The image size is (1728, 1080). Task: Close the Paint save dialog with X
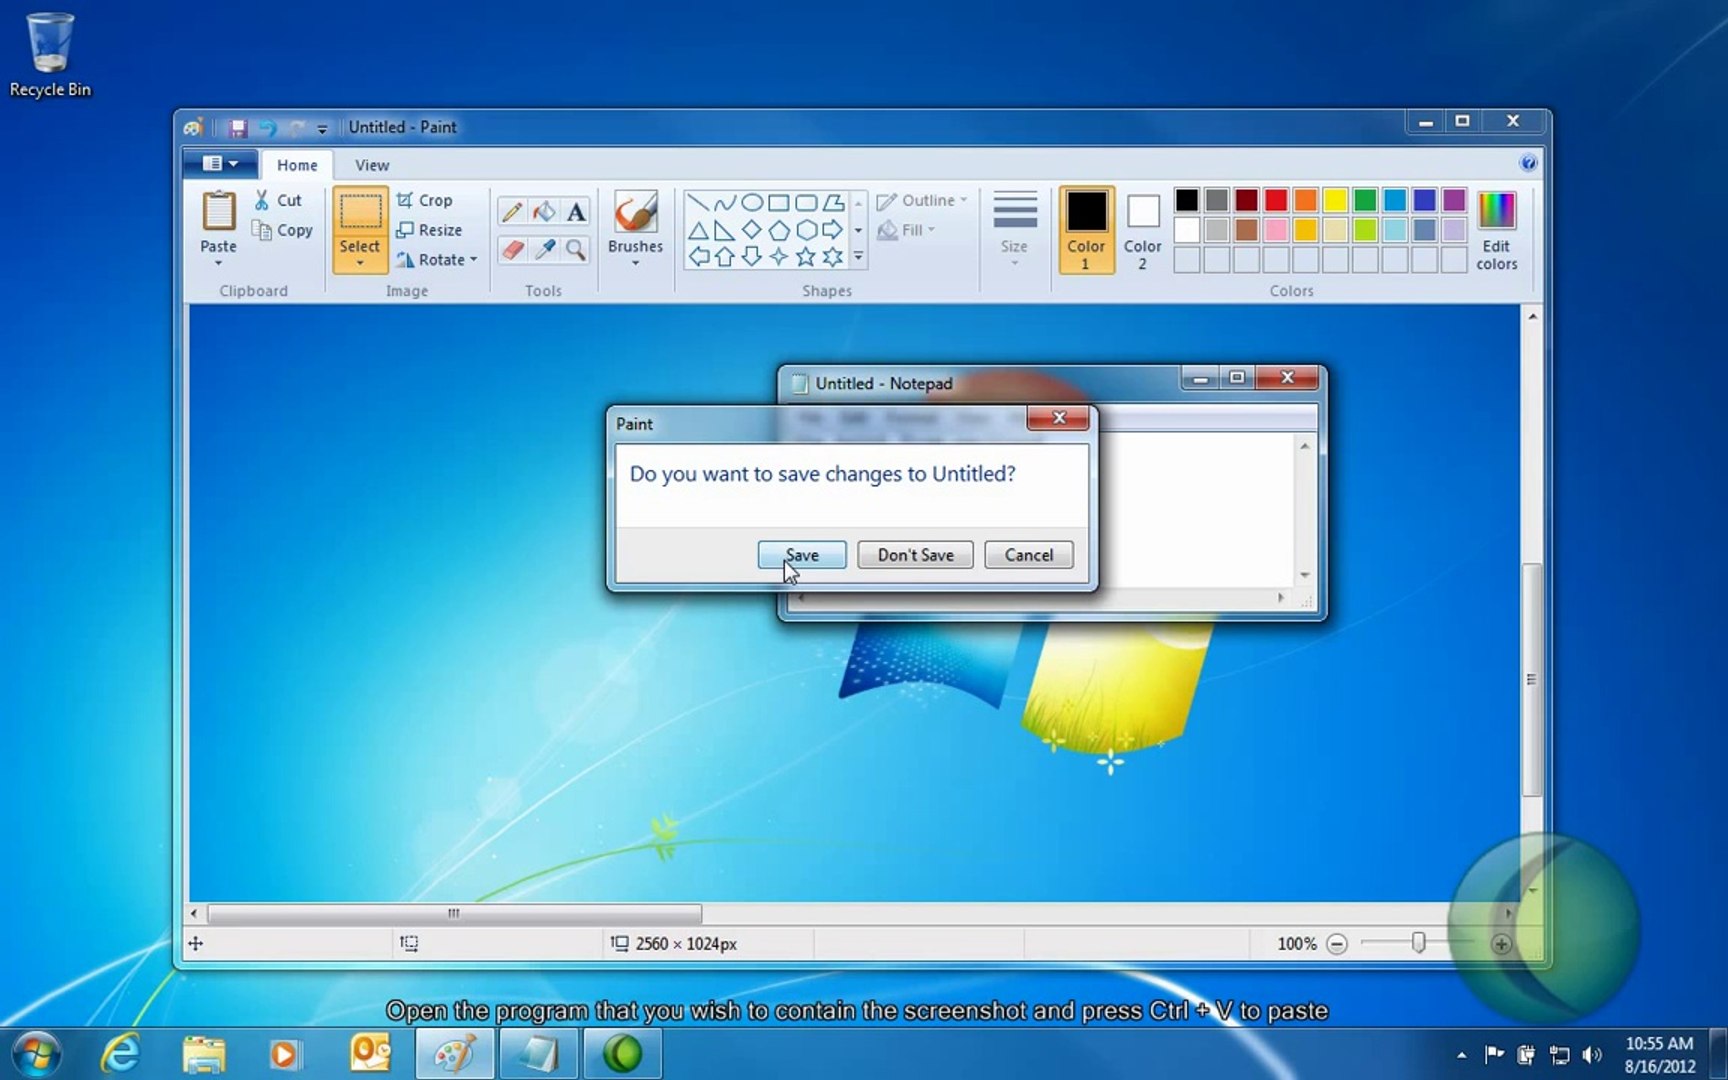[x=1058, y=418]
